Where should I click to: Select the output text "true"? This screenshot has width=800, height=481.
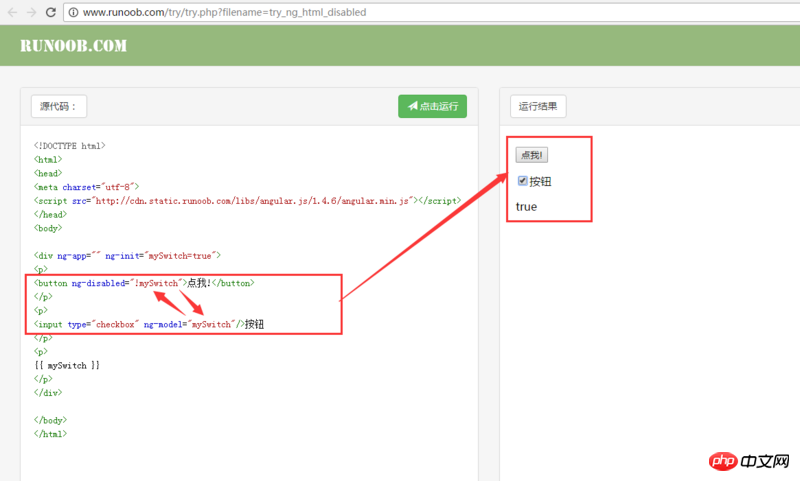click(527, 207)
